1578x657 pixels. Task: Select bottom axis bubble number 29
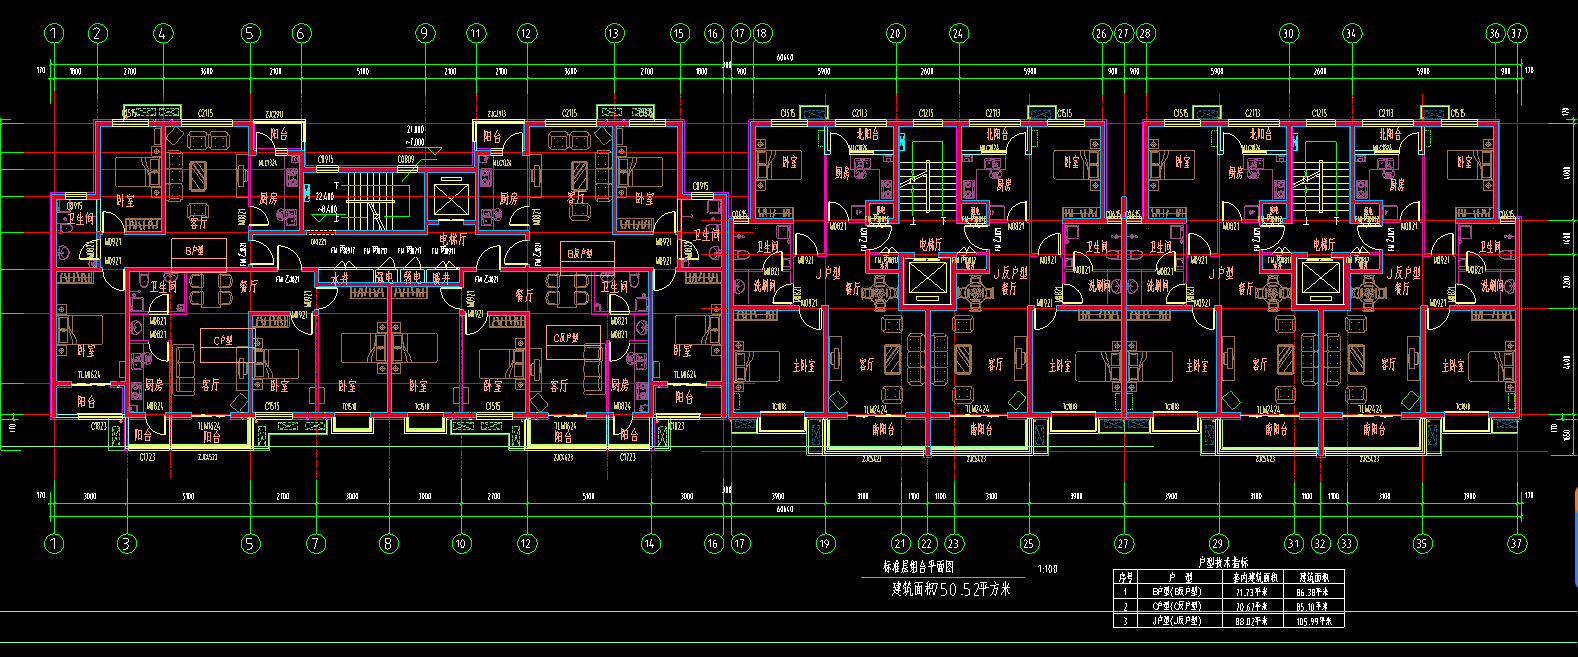(x=1217, y=544)
